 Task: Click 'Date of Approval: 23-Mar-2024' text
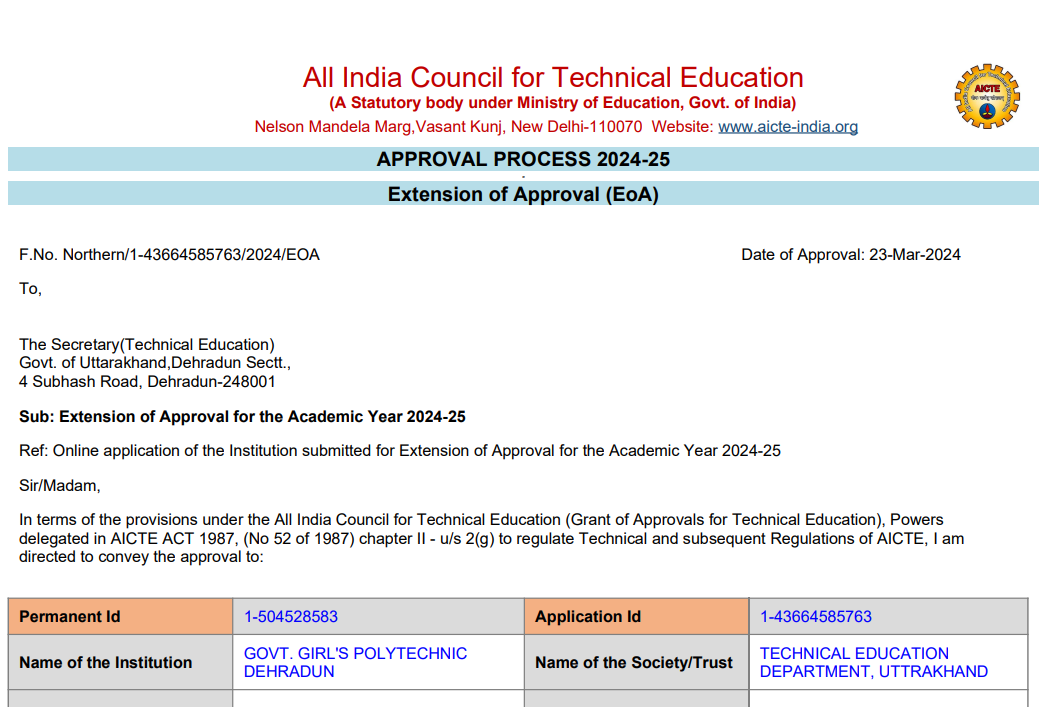(851, 255)
